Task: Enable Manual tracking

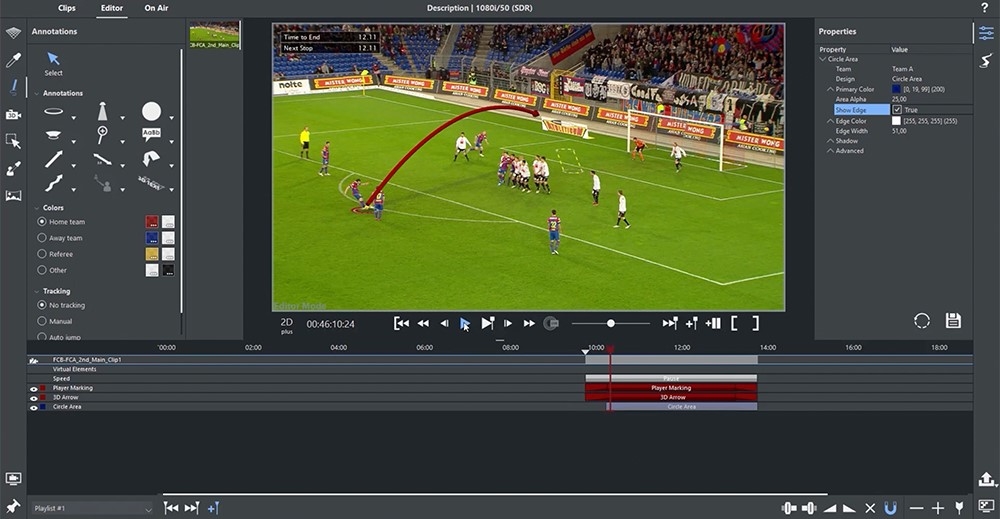Action: [42, 321]
